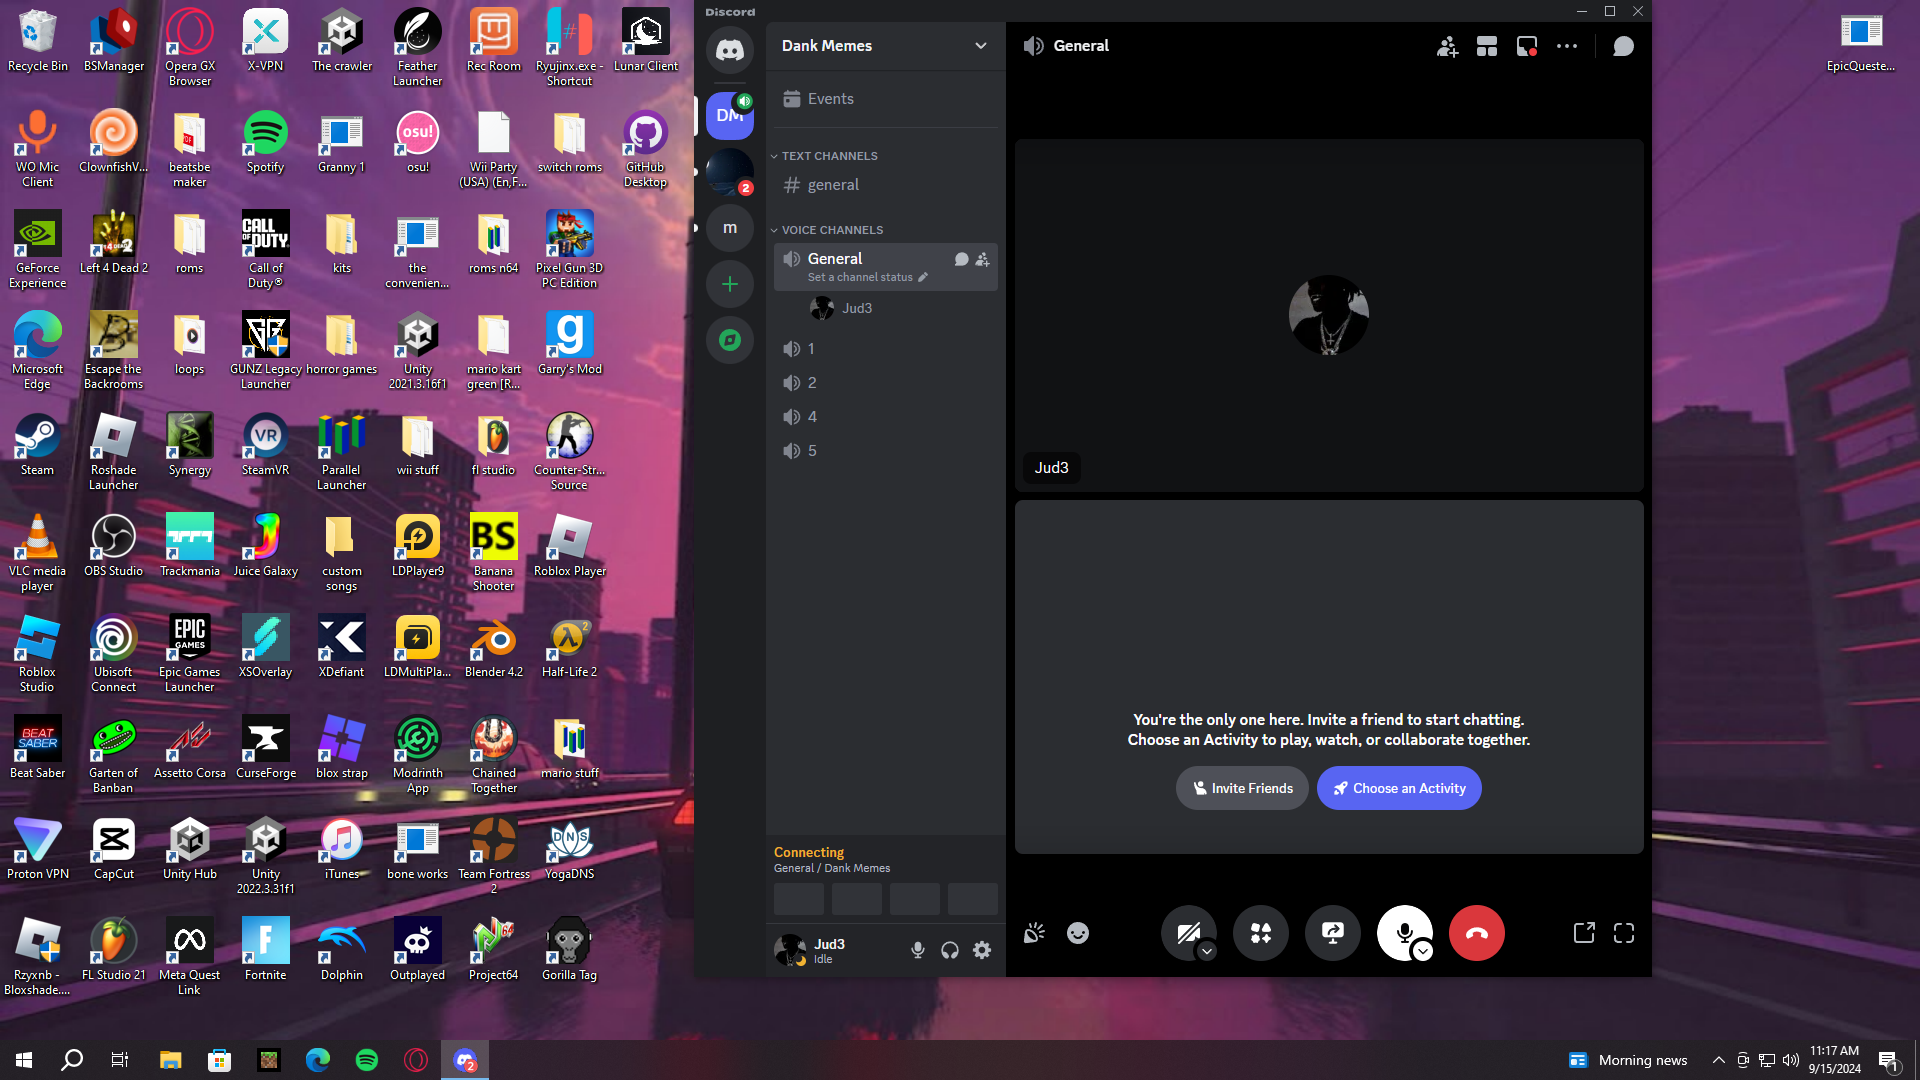Viewport: 1920px width, 1080px height.
Task: Open User Settings gear icon
Action: (982, 950)
